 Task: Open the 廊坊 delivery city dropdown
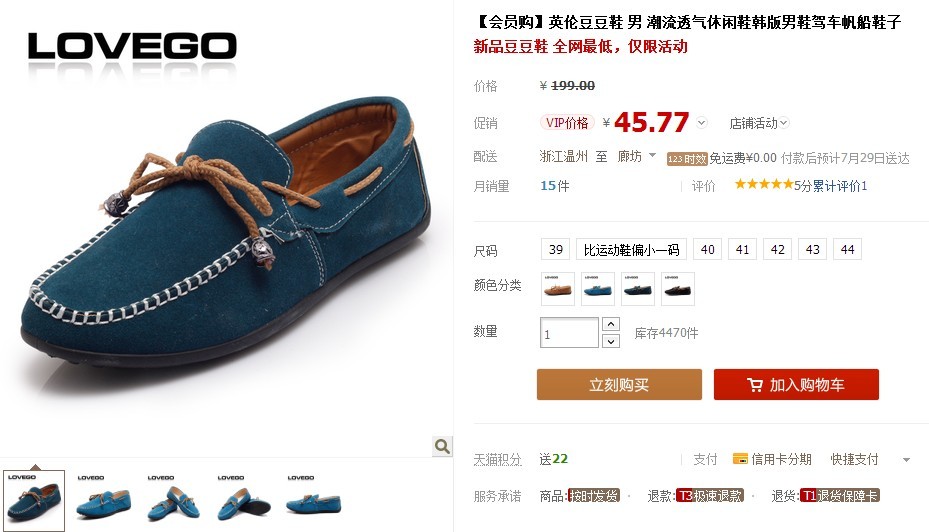point(637,156)
